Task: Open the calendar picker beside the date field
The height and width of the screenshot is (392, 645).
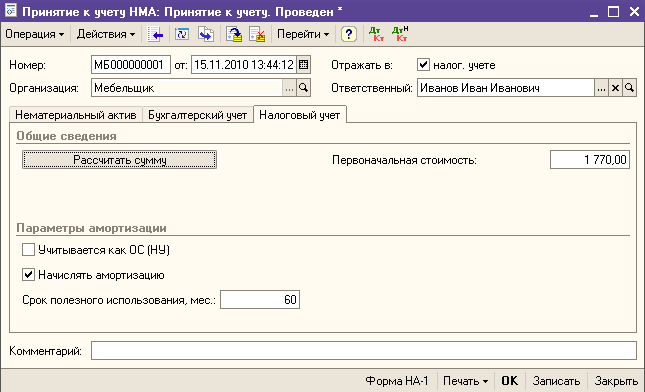Action: pyautogui.click(x=304, y=65)
